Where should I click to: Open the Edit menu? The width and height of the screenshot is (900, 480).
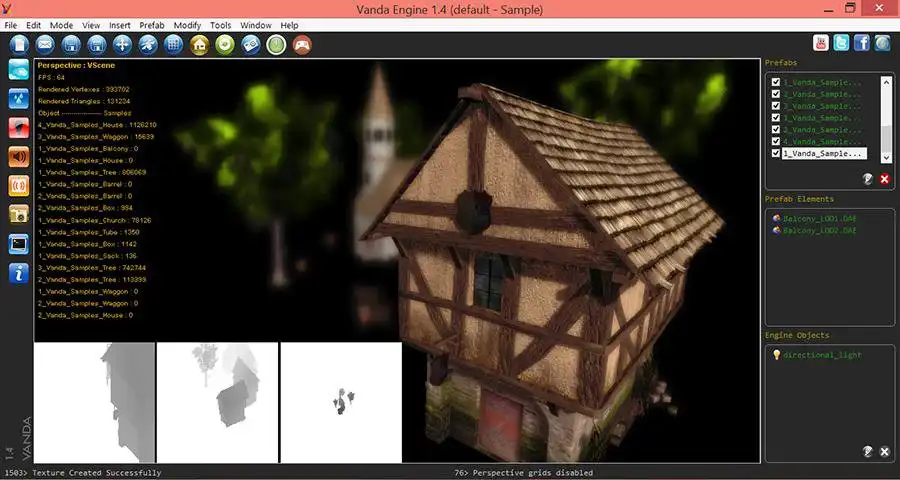pyautogui.click(x=33, y=25)
